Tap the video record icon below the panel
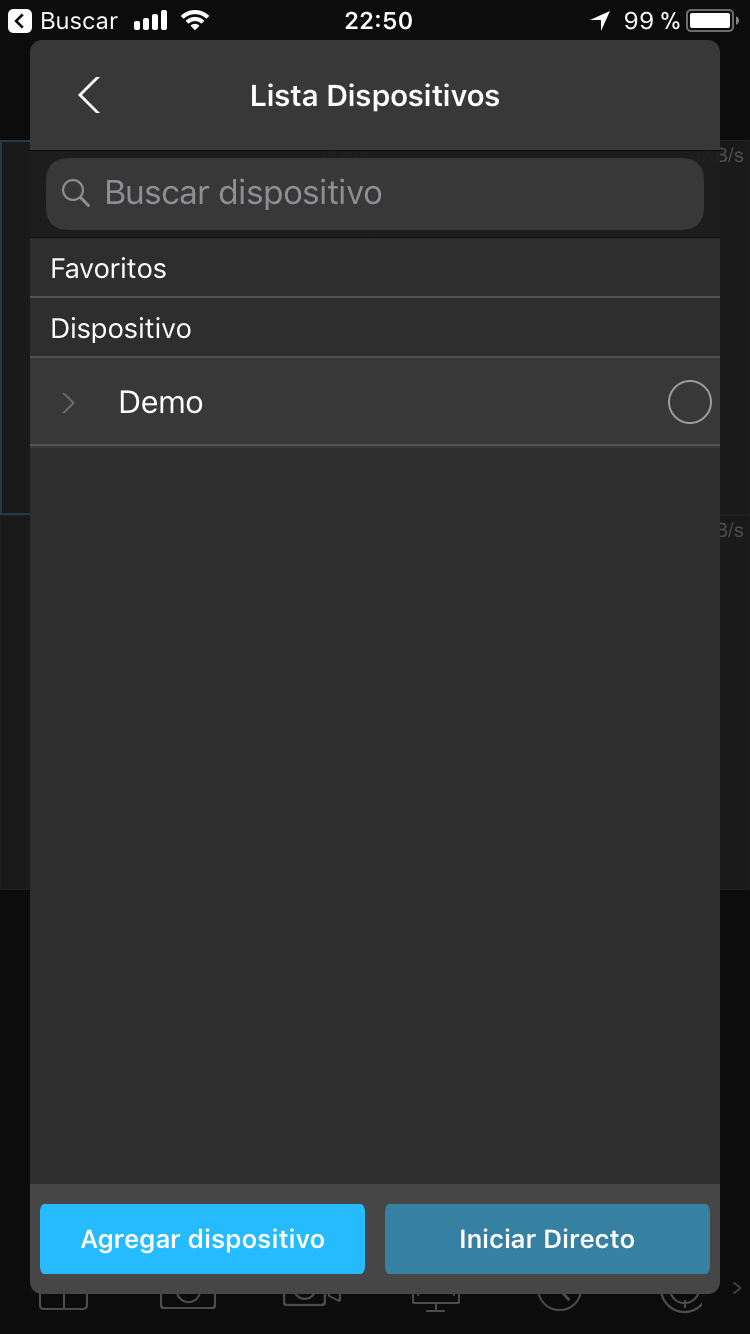The image size is (750, 1334). coord(312,1300)
